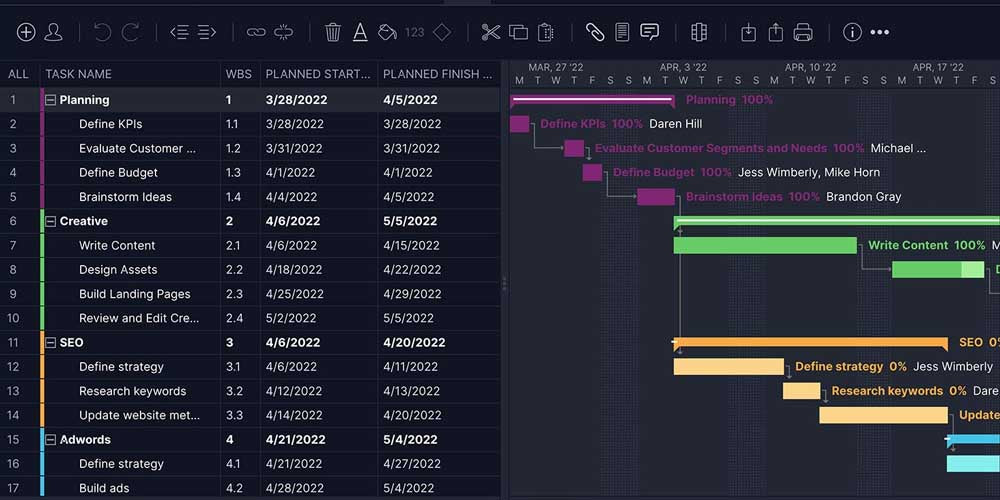The height and width of the screenshot is (500, 1000).
Task: Click the paperclip attachment icon
Action: click(595, 33)
